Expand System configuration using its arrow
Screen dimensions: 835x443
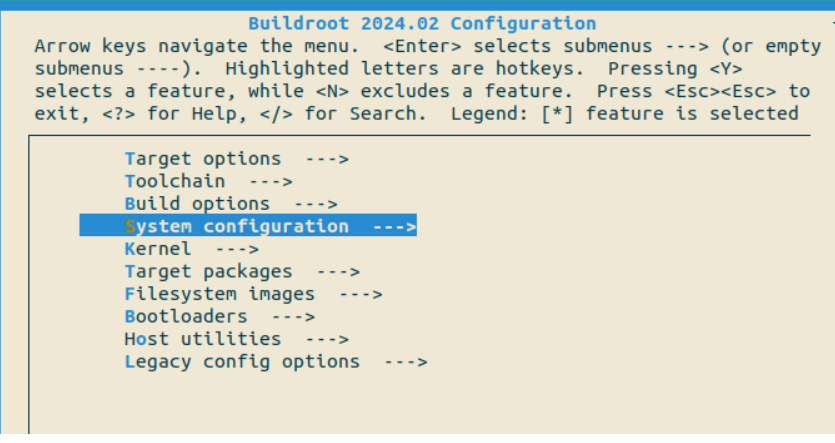[394, 226]
